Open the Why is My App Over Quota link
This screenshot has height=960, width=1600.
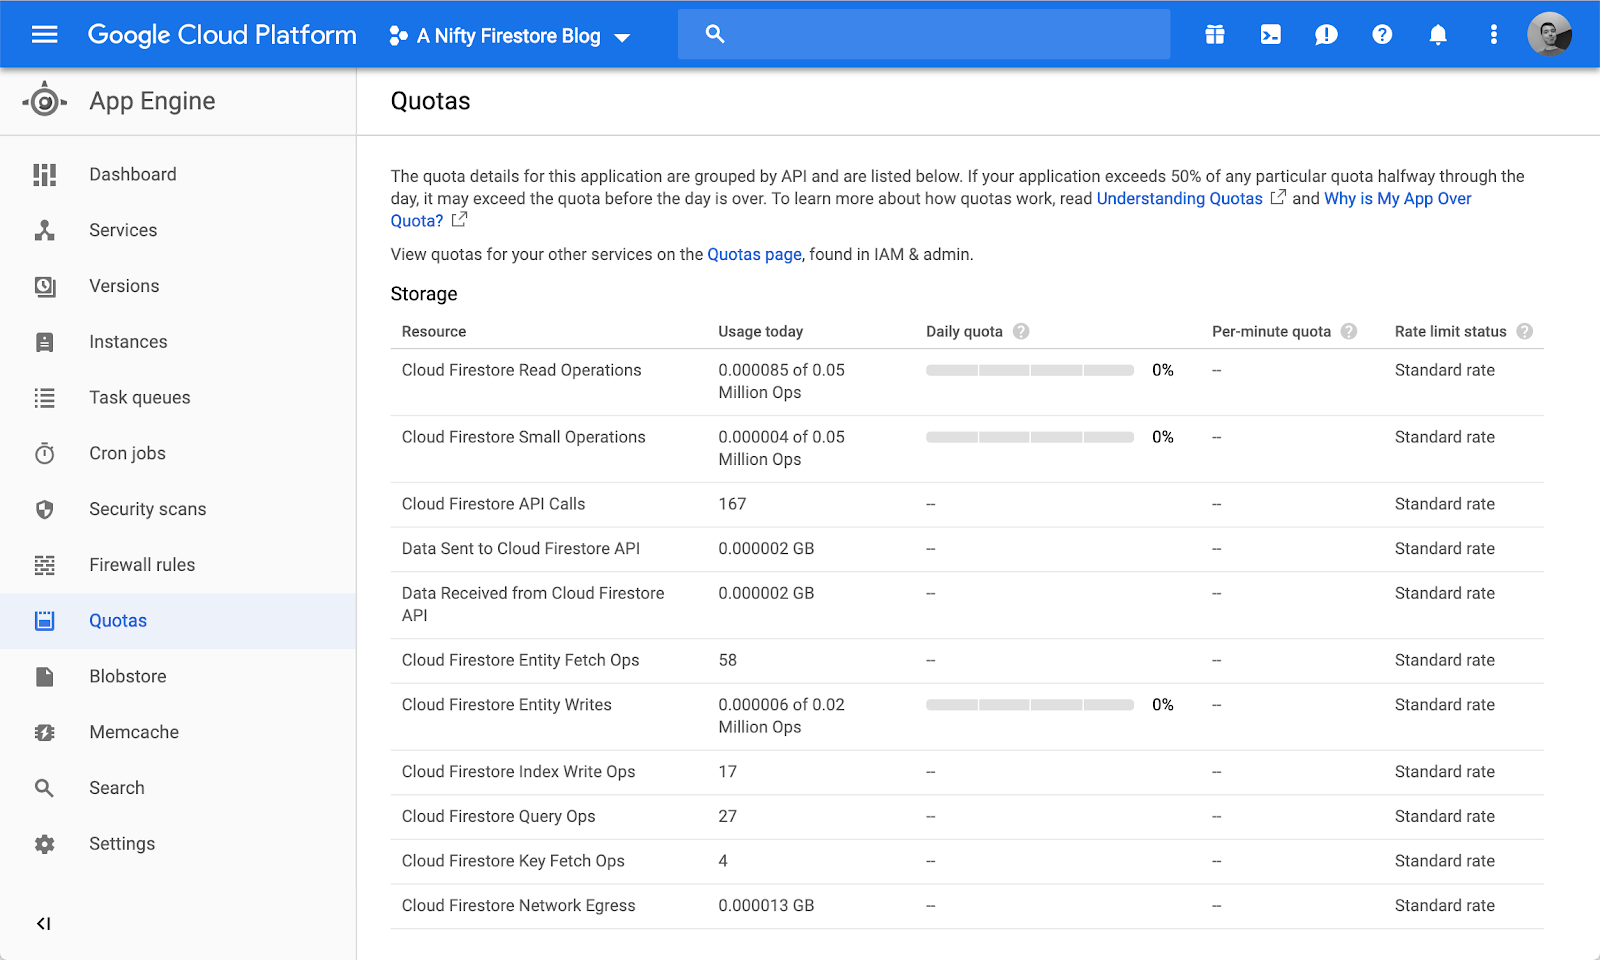coord(1398,198)
